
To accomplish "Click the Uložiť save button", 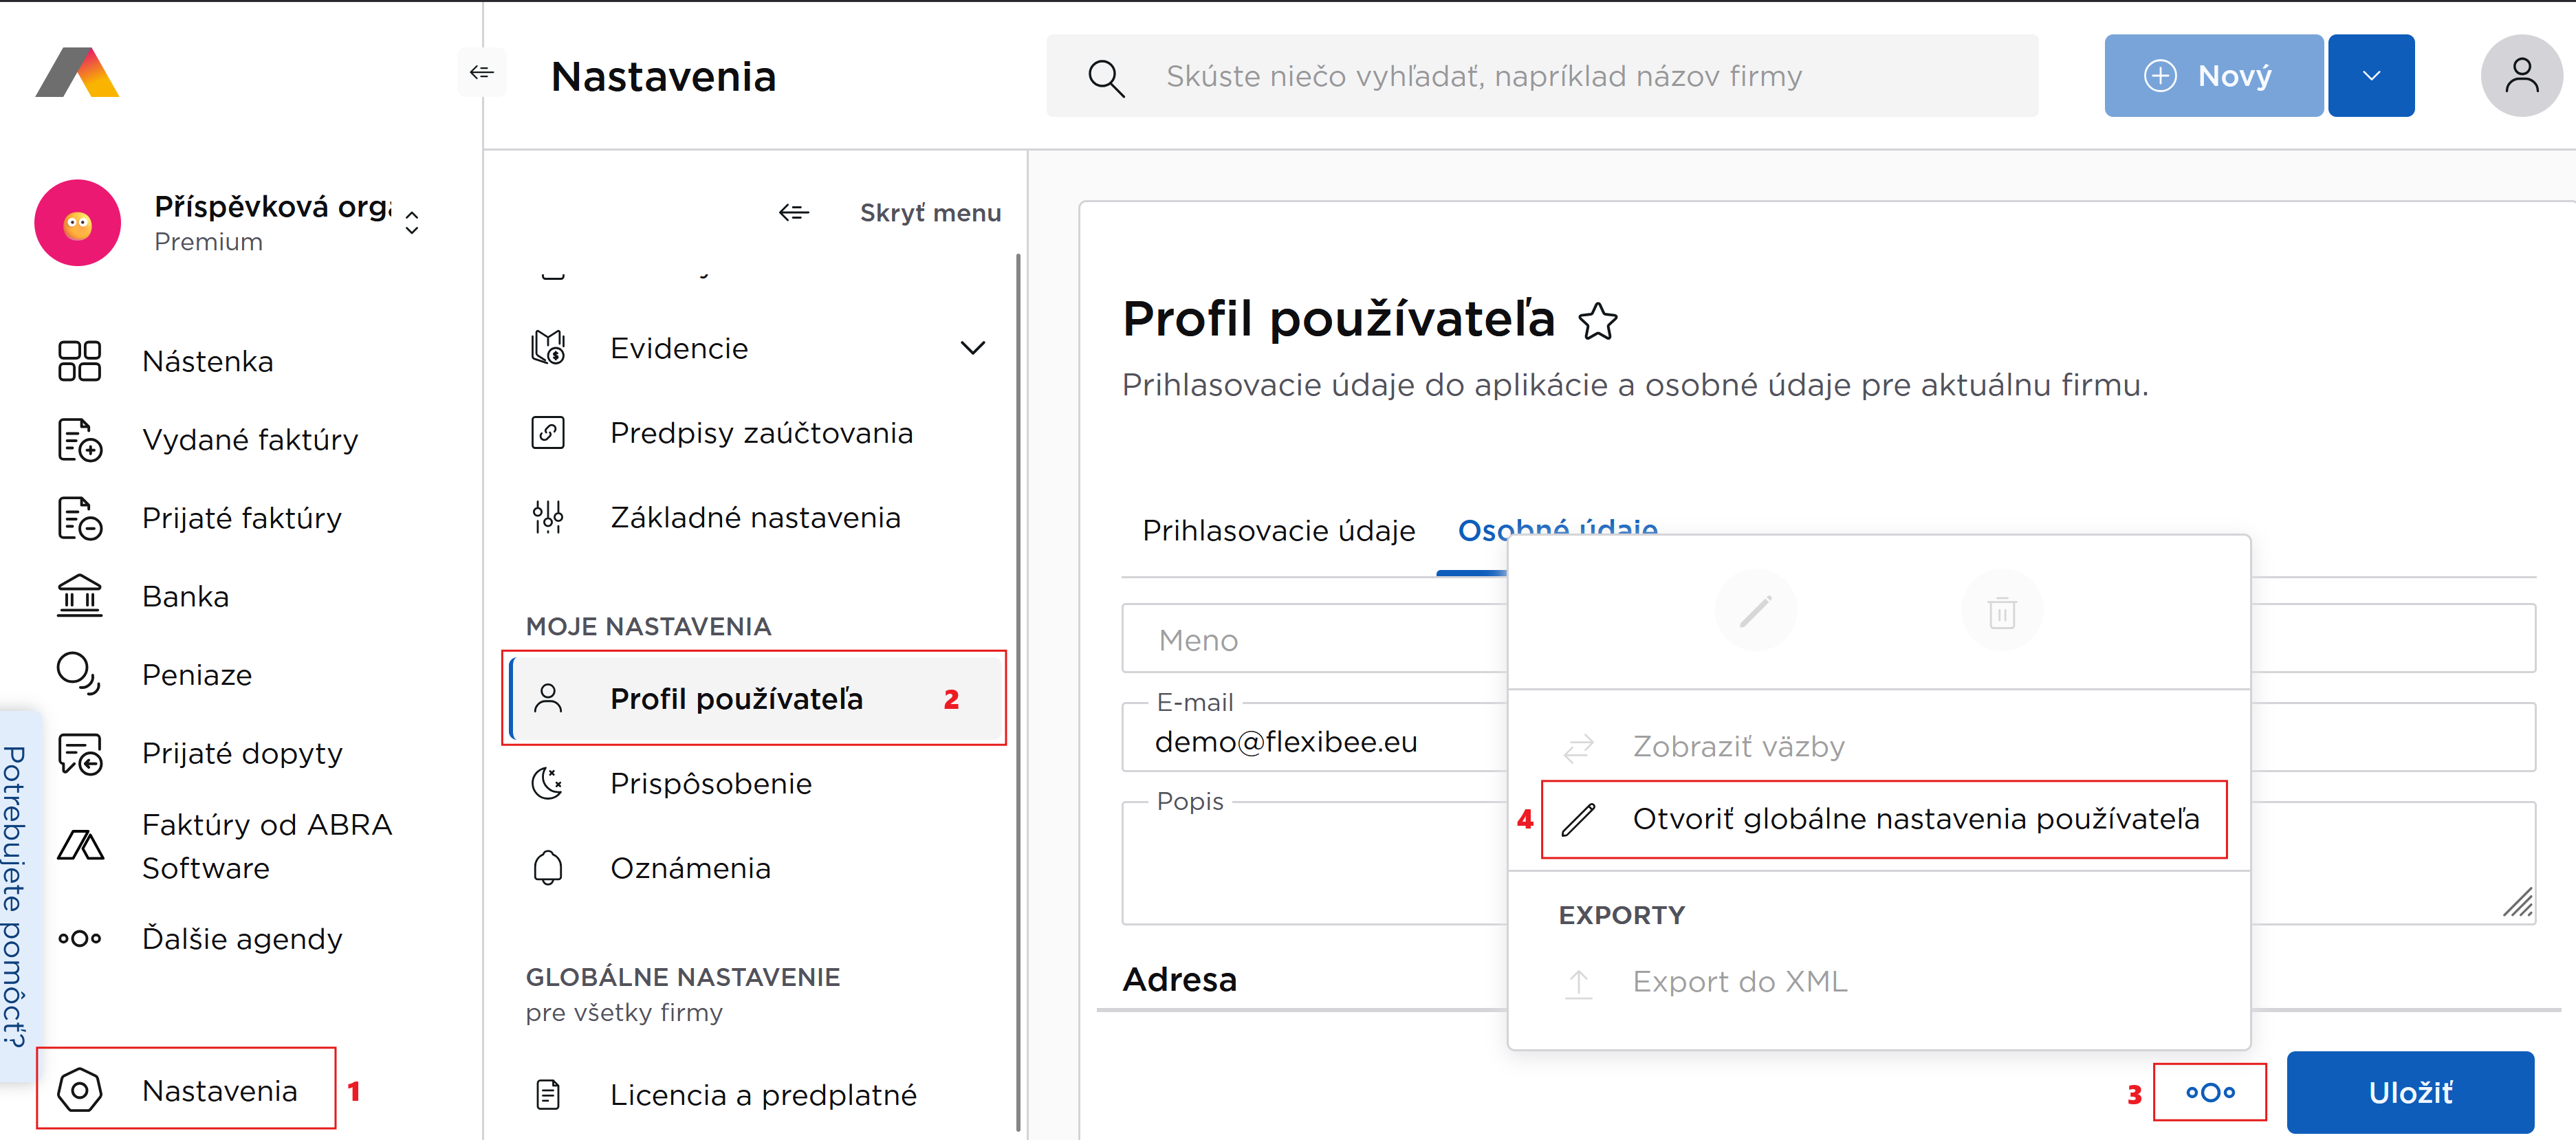I will point(2409,1092).
